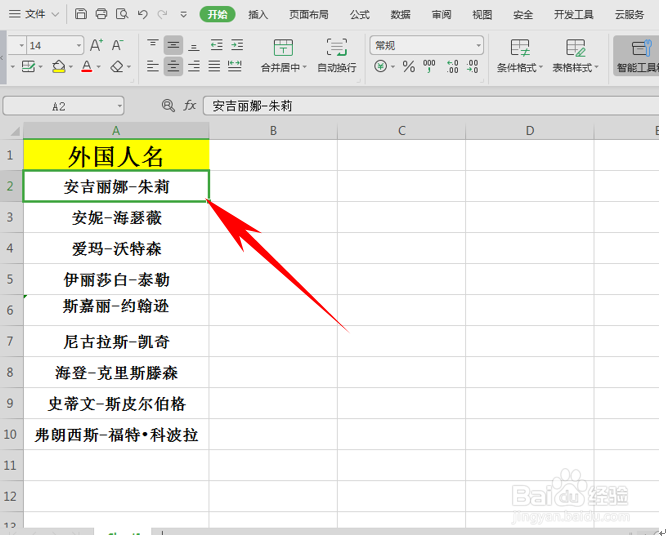Screen dimensions: 668x540
Task: Select row 5 header
Action: (11, 279)
